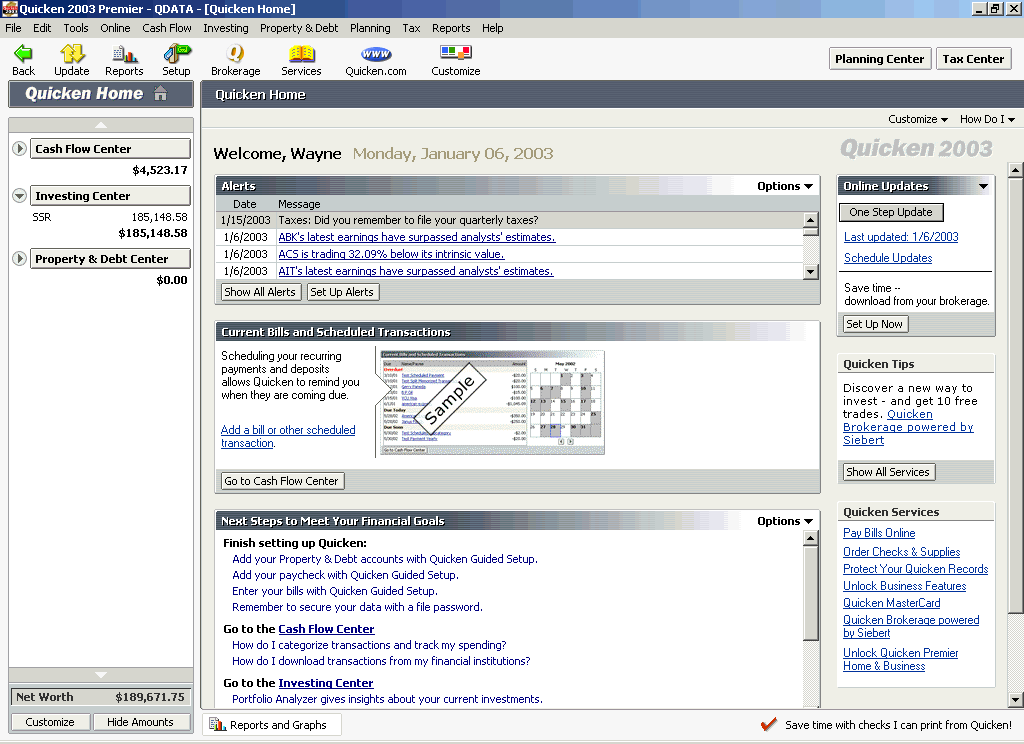The width and height of the screenshot is (1024, 744).
Task: Click the Schedule Updates link
Action: (888, 258)
